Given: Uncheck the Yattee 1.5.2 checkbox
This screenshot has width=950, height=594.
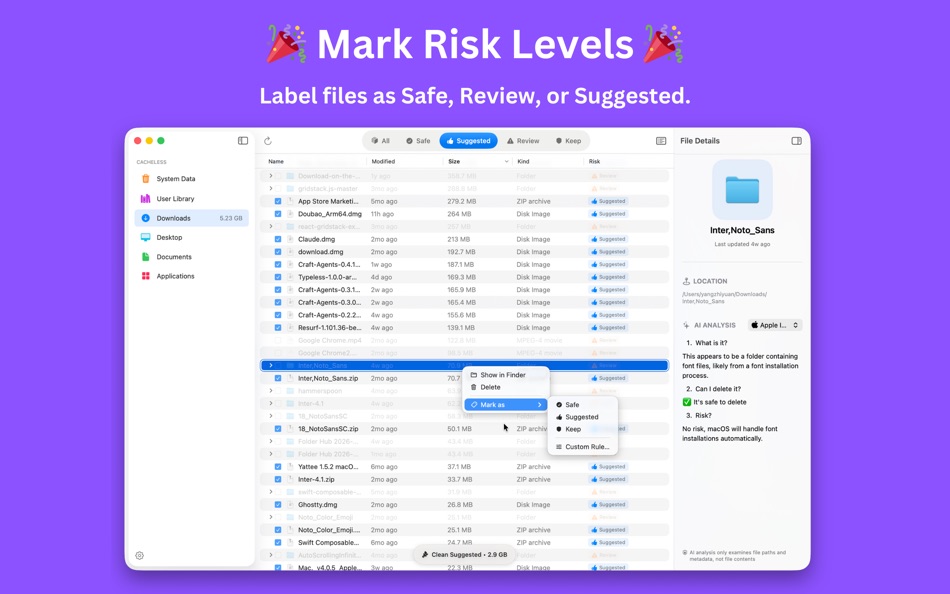Looking at the screenshot, I should tap(278, 467).
